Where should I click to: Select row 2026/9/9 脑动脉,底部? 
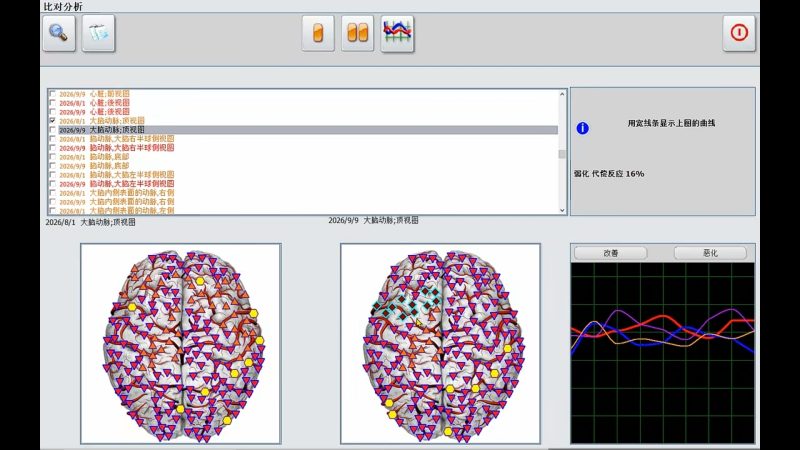(94, 166)
